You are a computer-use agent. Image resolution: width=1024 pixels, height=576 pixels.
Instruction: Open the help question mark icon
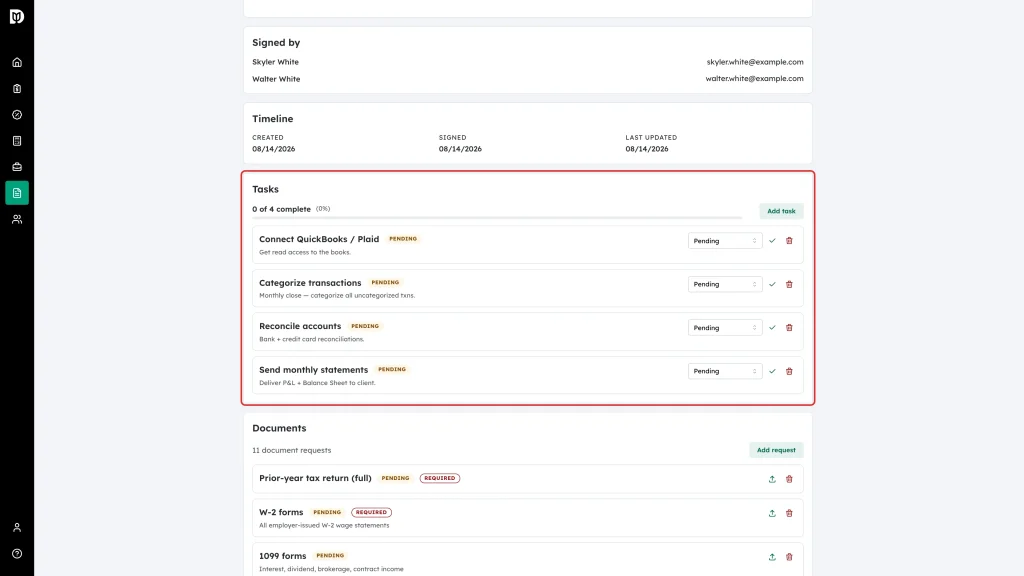[17, 554]
